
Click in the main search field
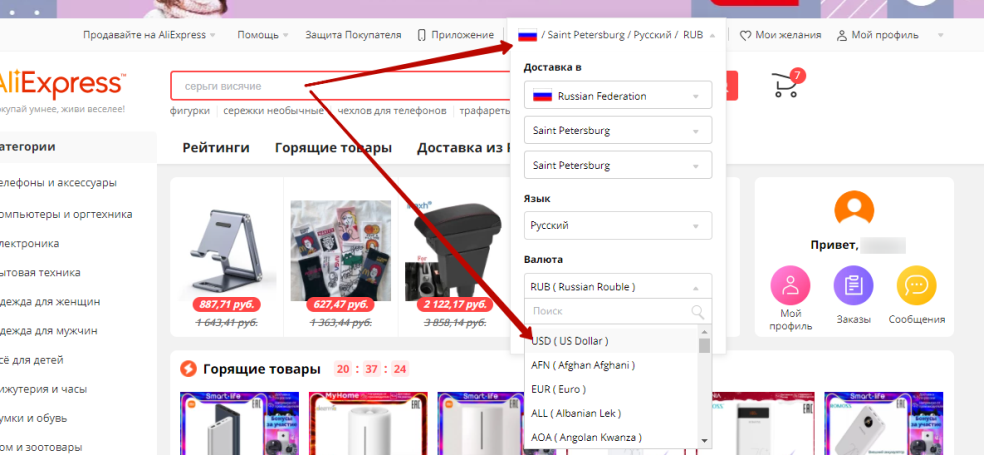click(x=342, y=86)
